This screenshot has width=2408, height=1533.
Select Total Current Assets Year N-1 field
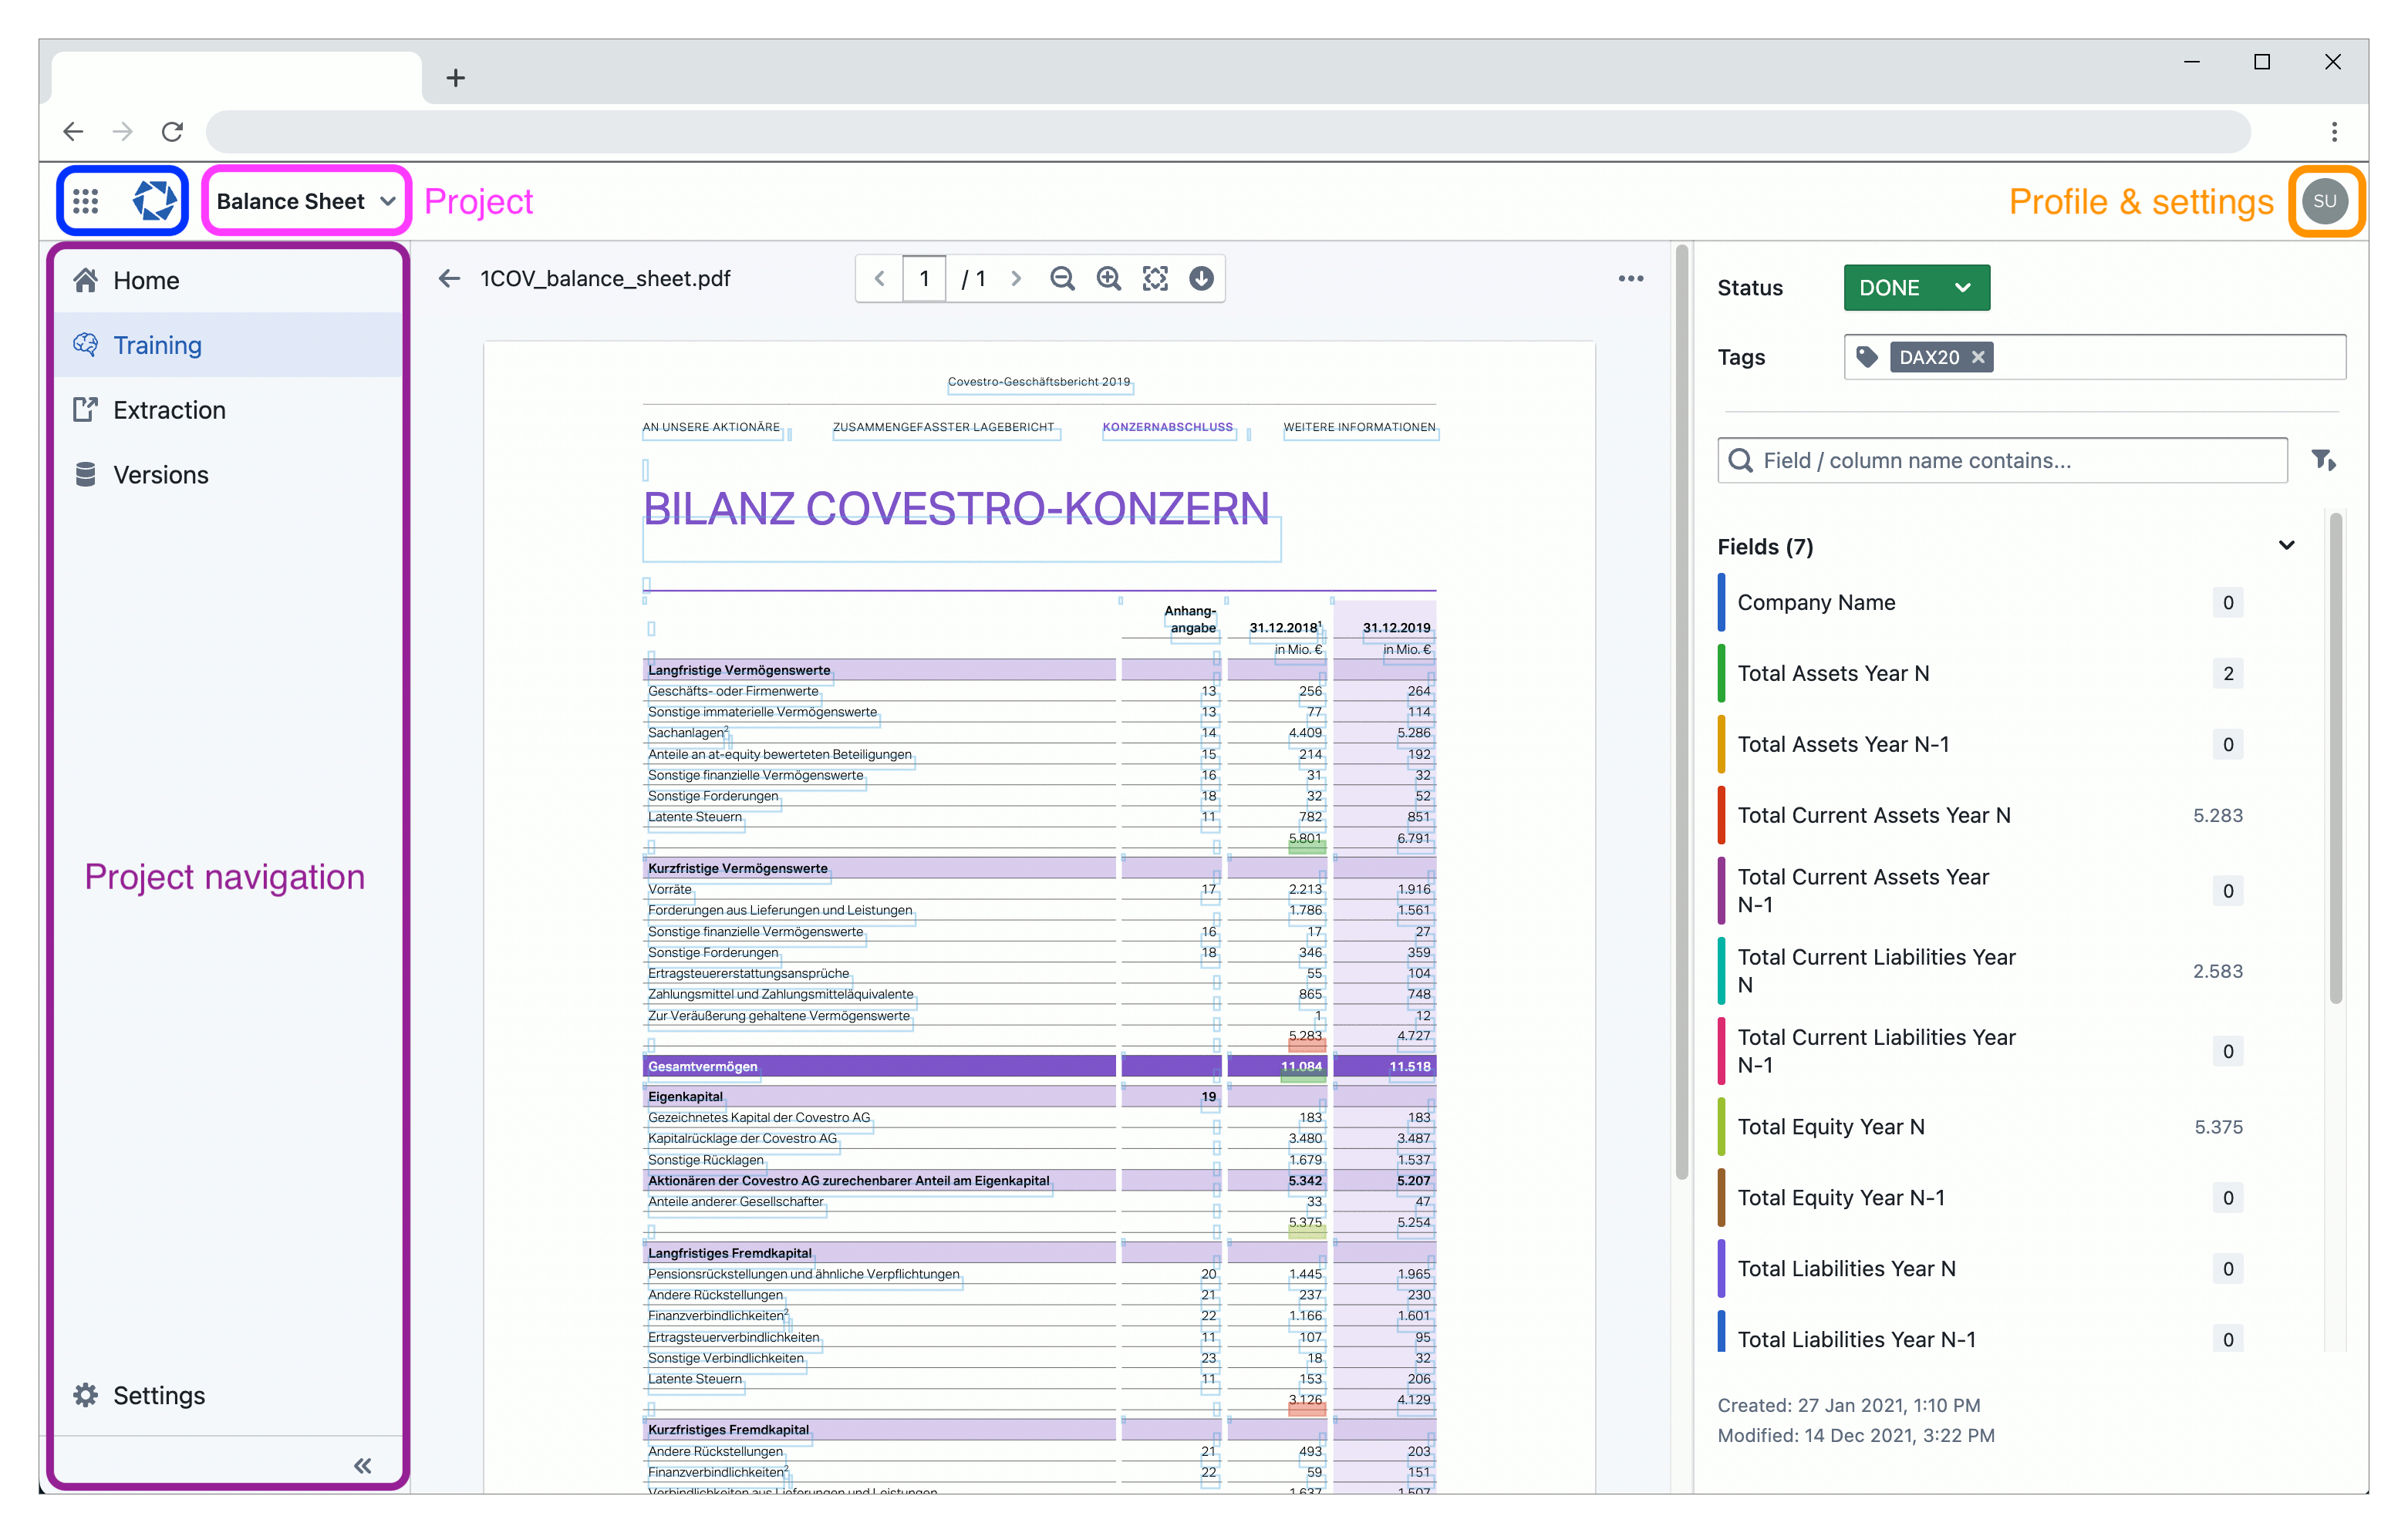pyautogui.click(x=1980, y=890)
